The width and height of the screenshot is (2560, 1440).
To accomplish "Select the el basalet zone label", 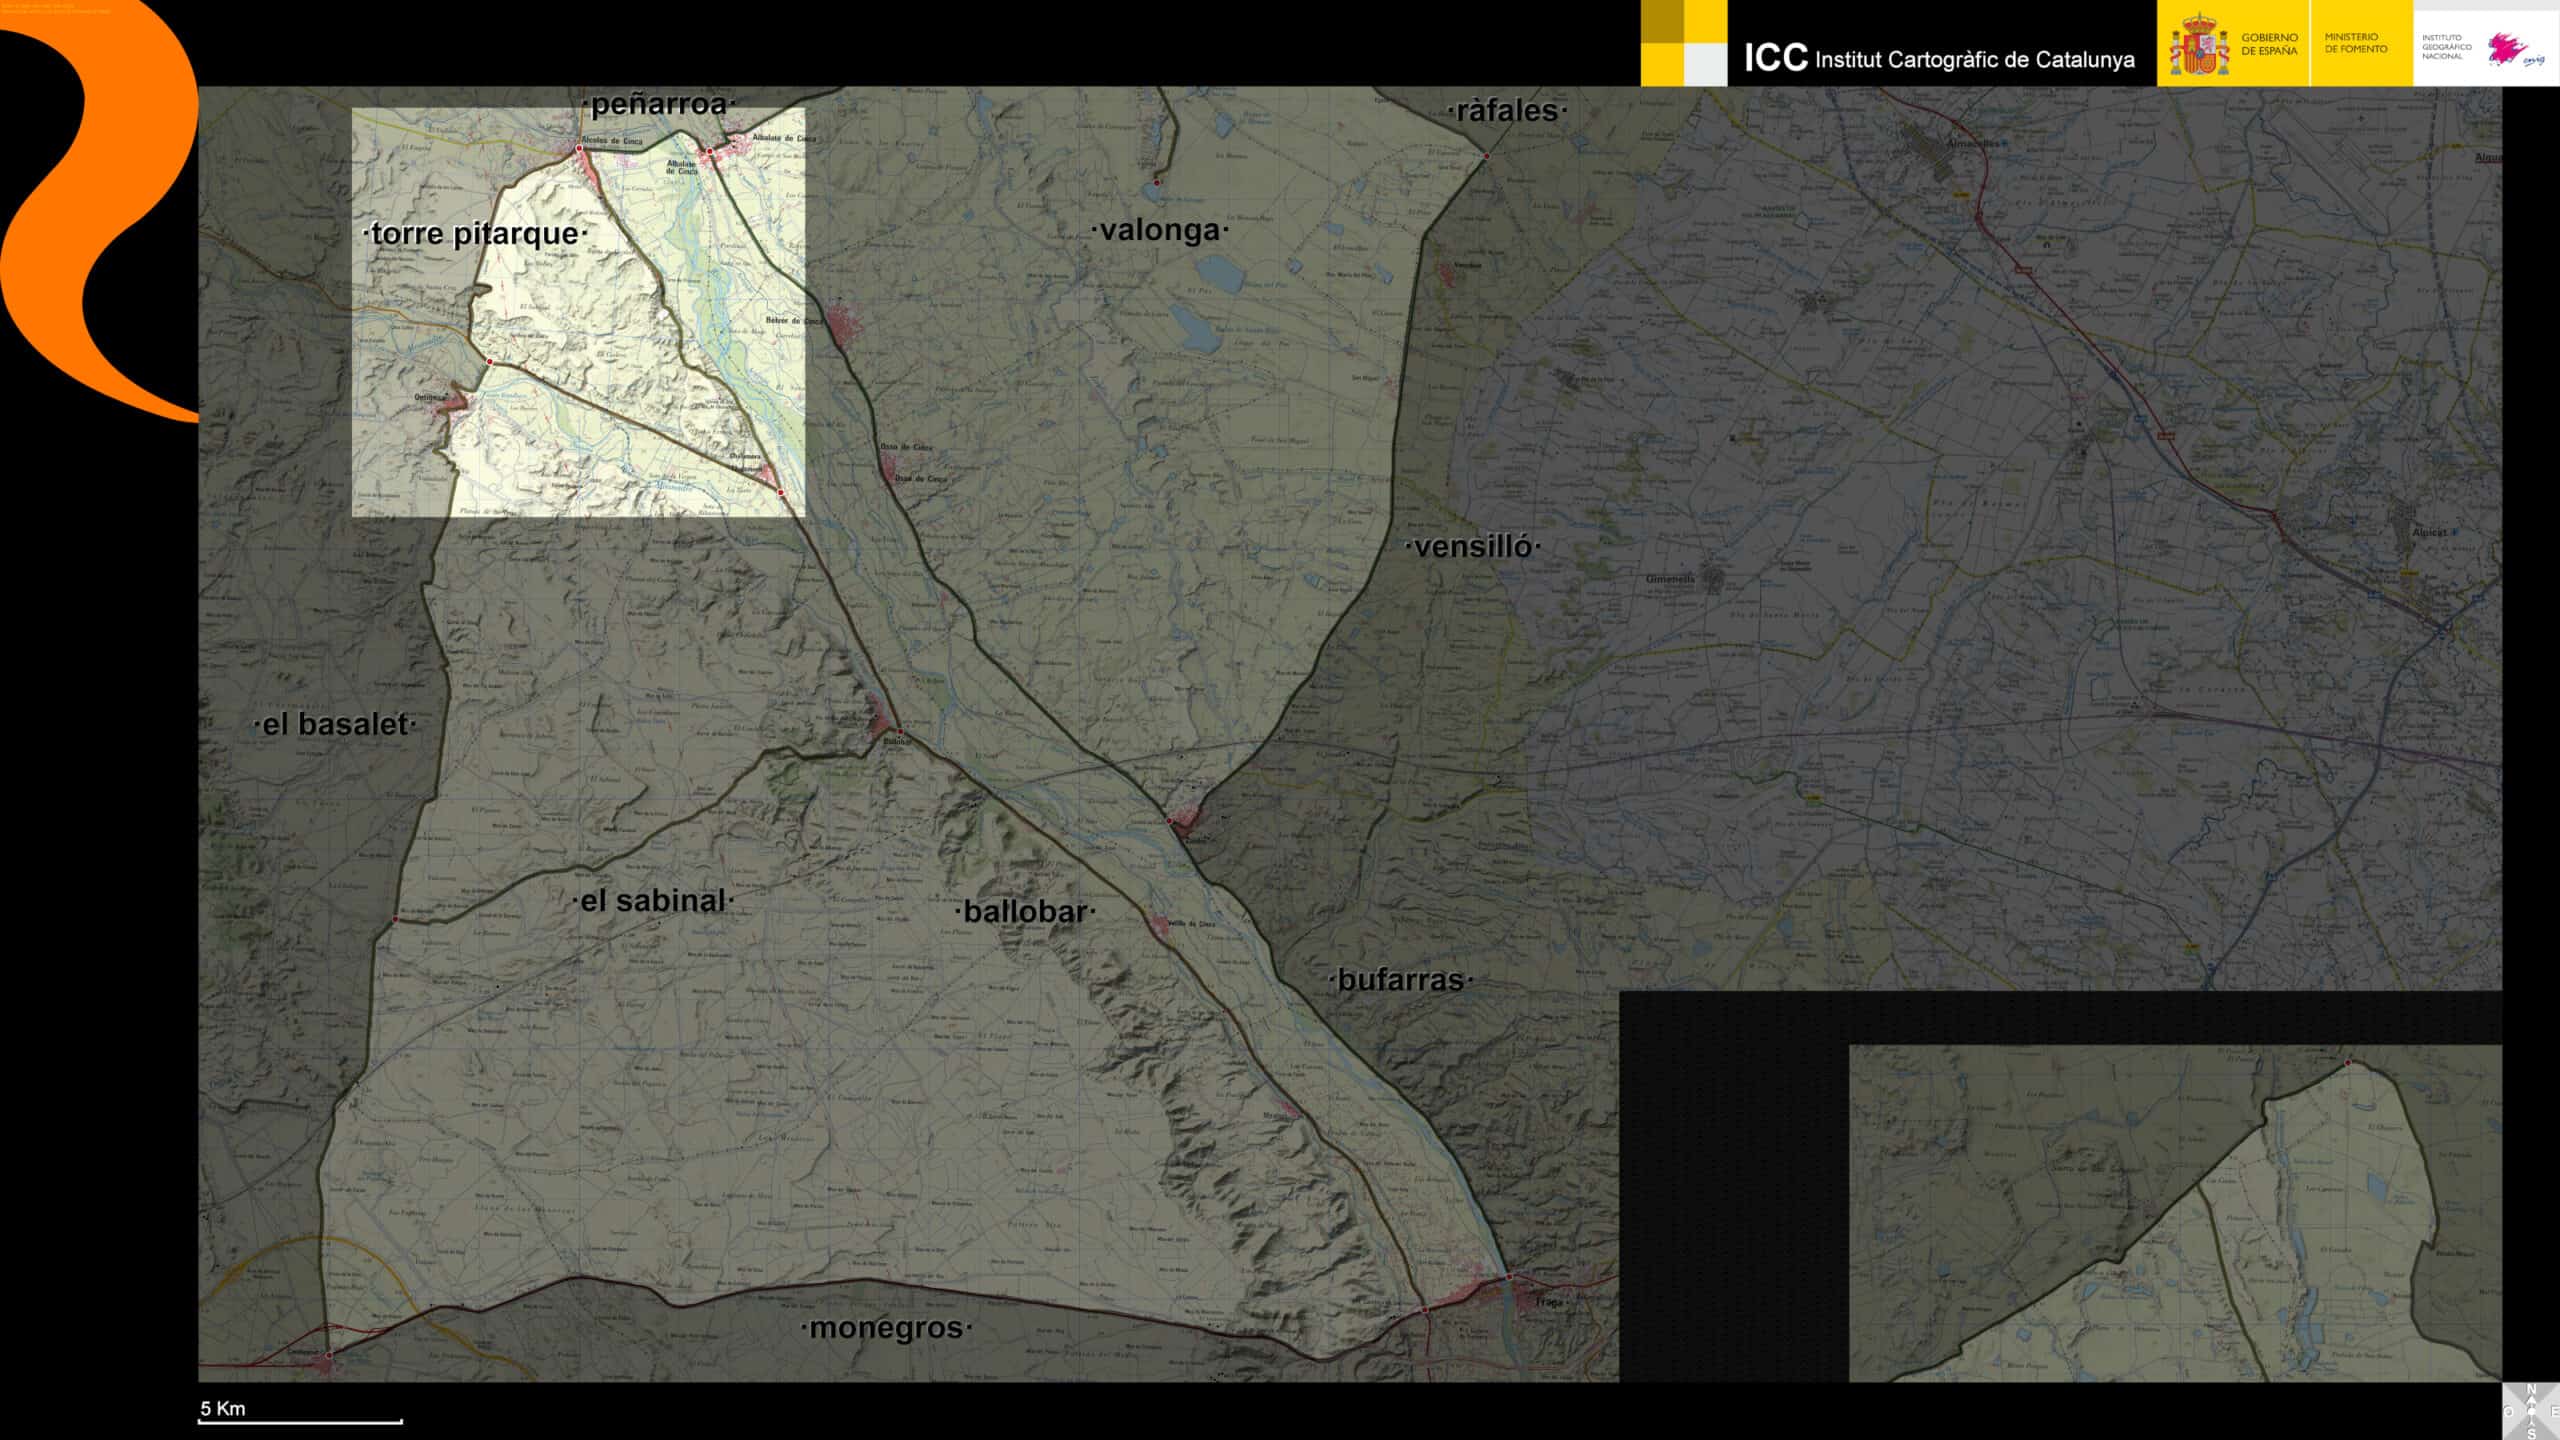I will [x=334, y=724].
